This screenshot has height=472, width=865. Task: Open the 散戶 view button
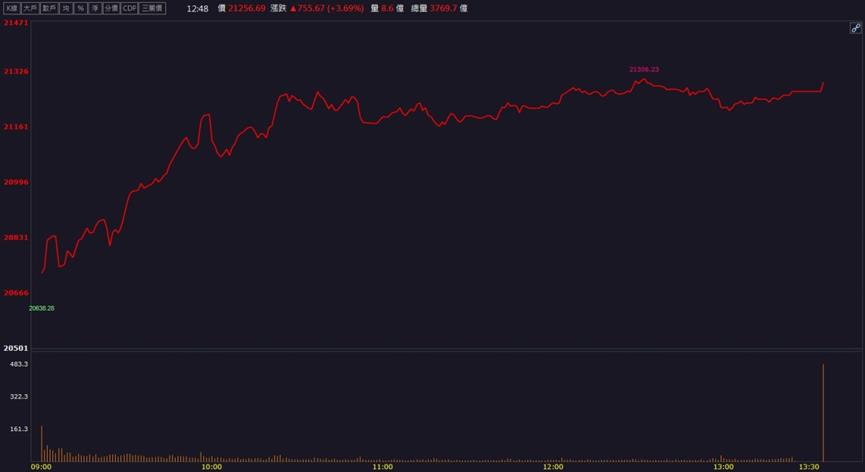pos(49,8)
